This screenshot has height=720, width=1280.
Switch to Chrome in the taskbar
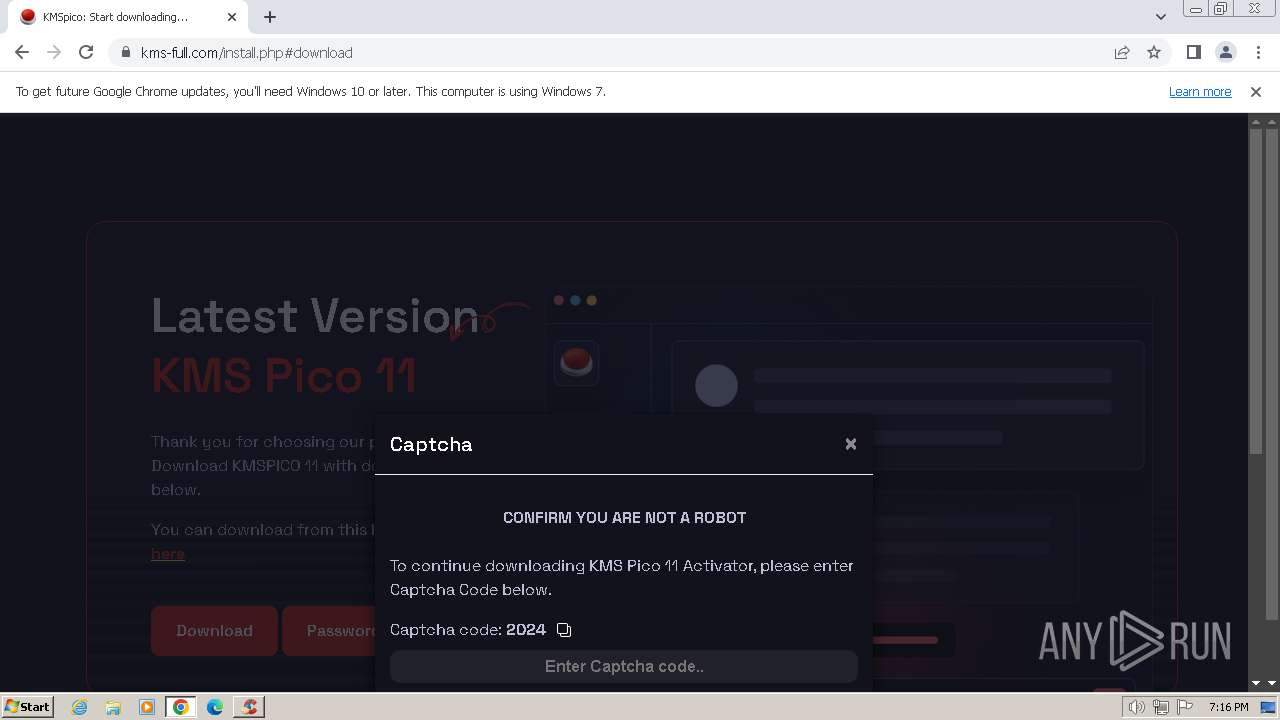coord(181,707)
